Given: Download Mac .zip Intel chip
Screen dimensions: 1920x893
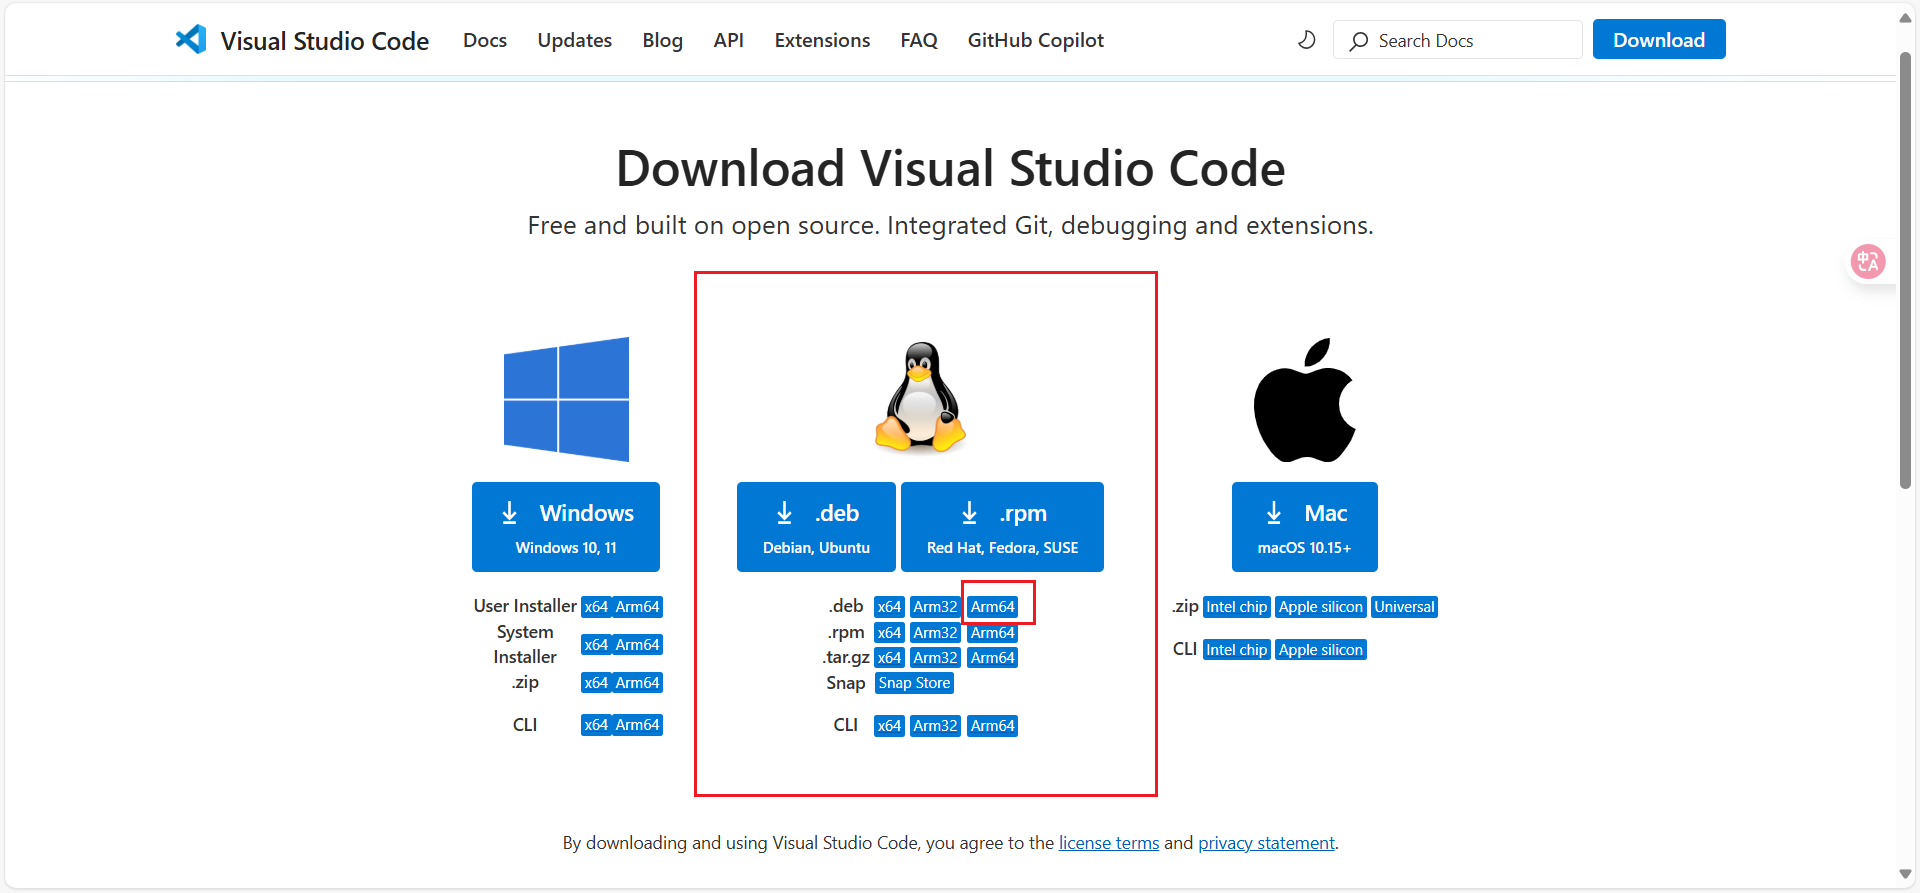Looking at the screenshot, I should click(x=1236, y=607).
